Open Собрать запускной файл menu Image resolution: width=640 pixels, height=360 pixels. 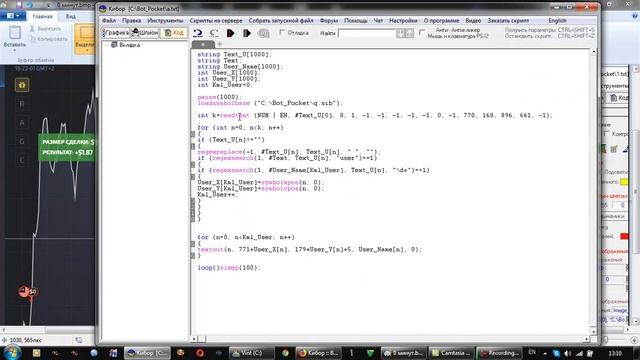281,20
